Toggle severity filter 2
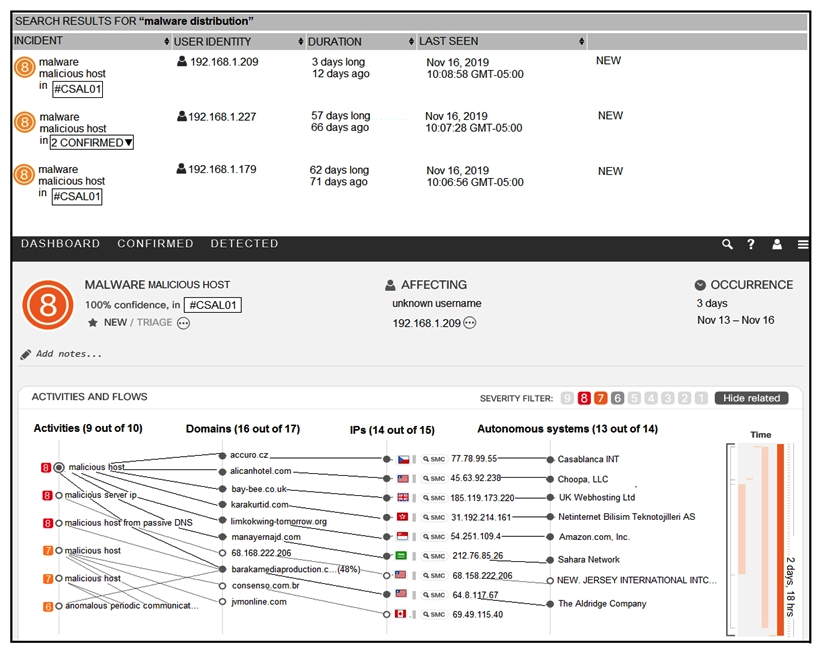 coord(684,399)
